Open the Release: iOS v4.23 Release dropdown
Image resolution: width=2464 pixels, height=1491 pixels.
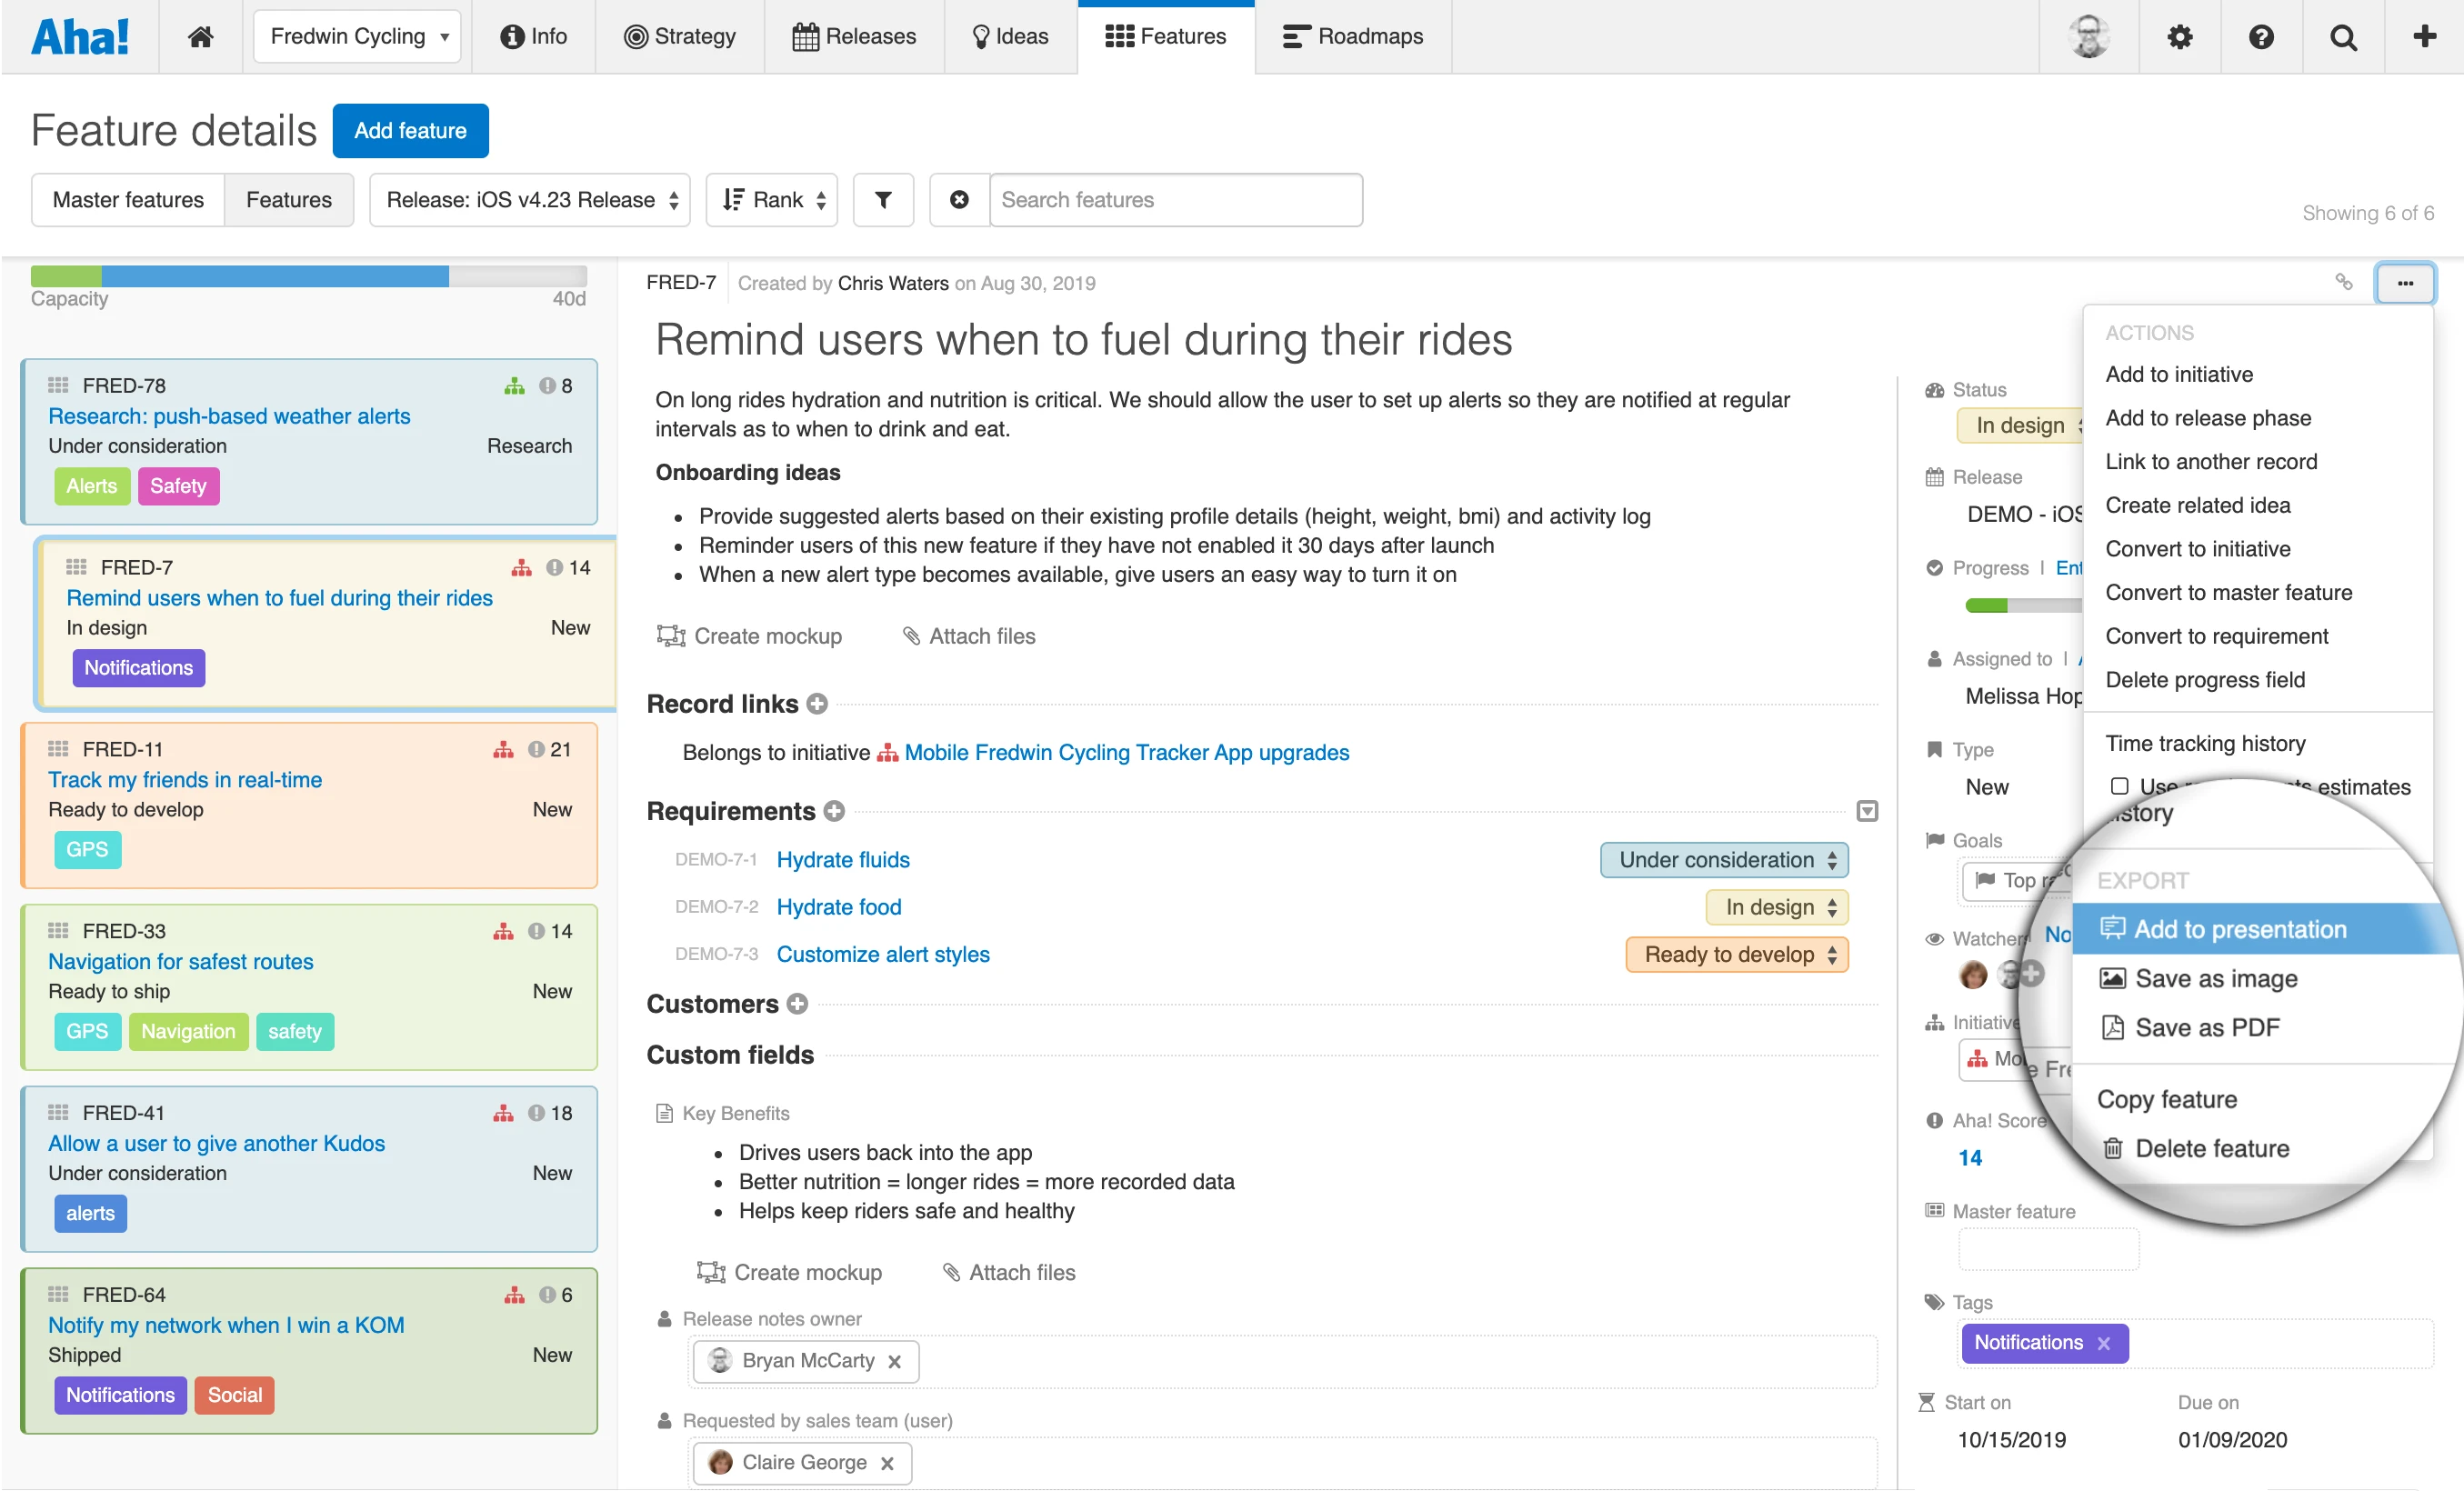pos(531,200)
